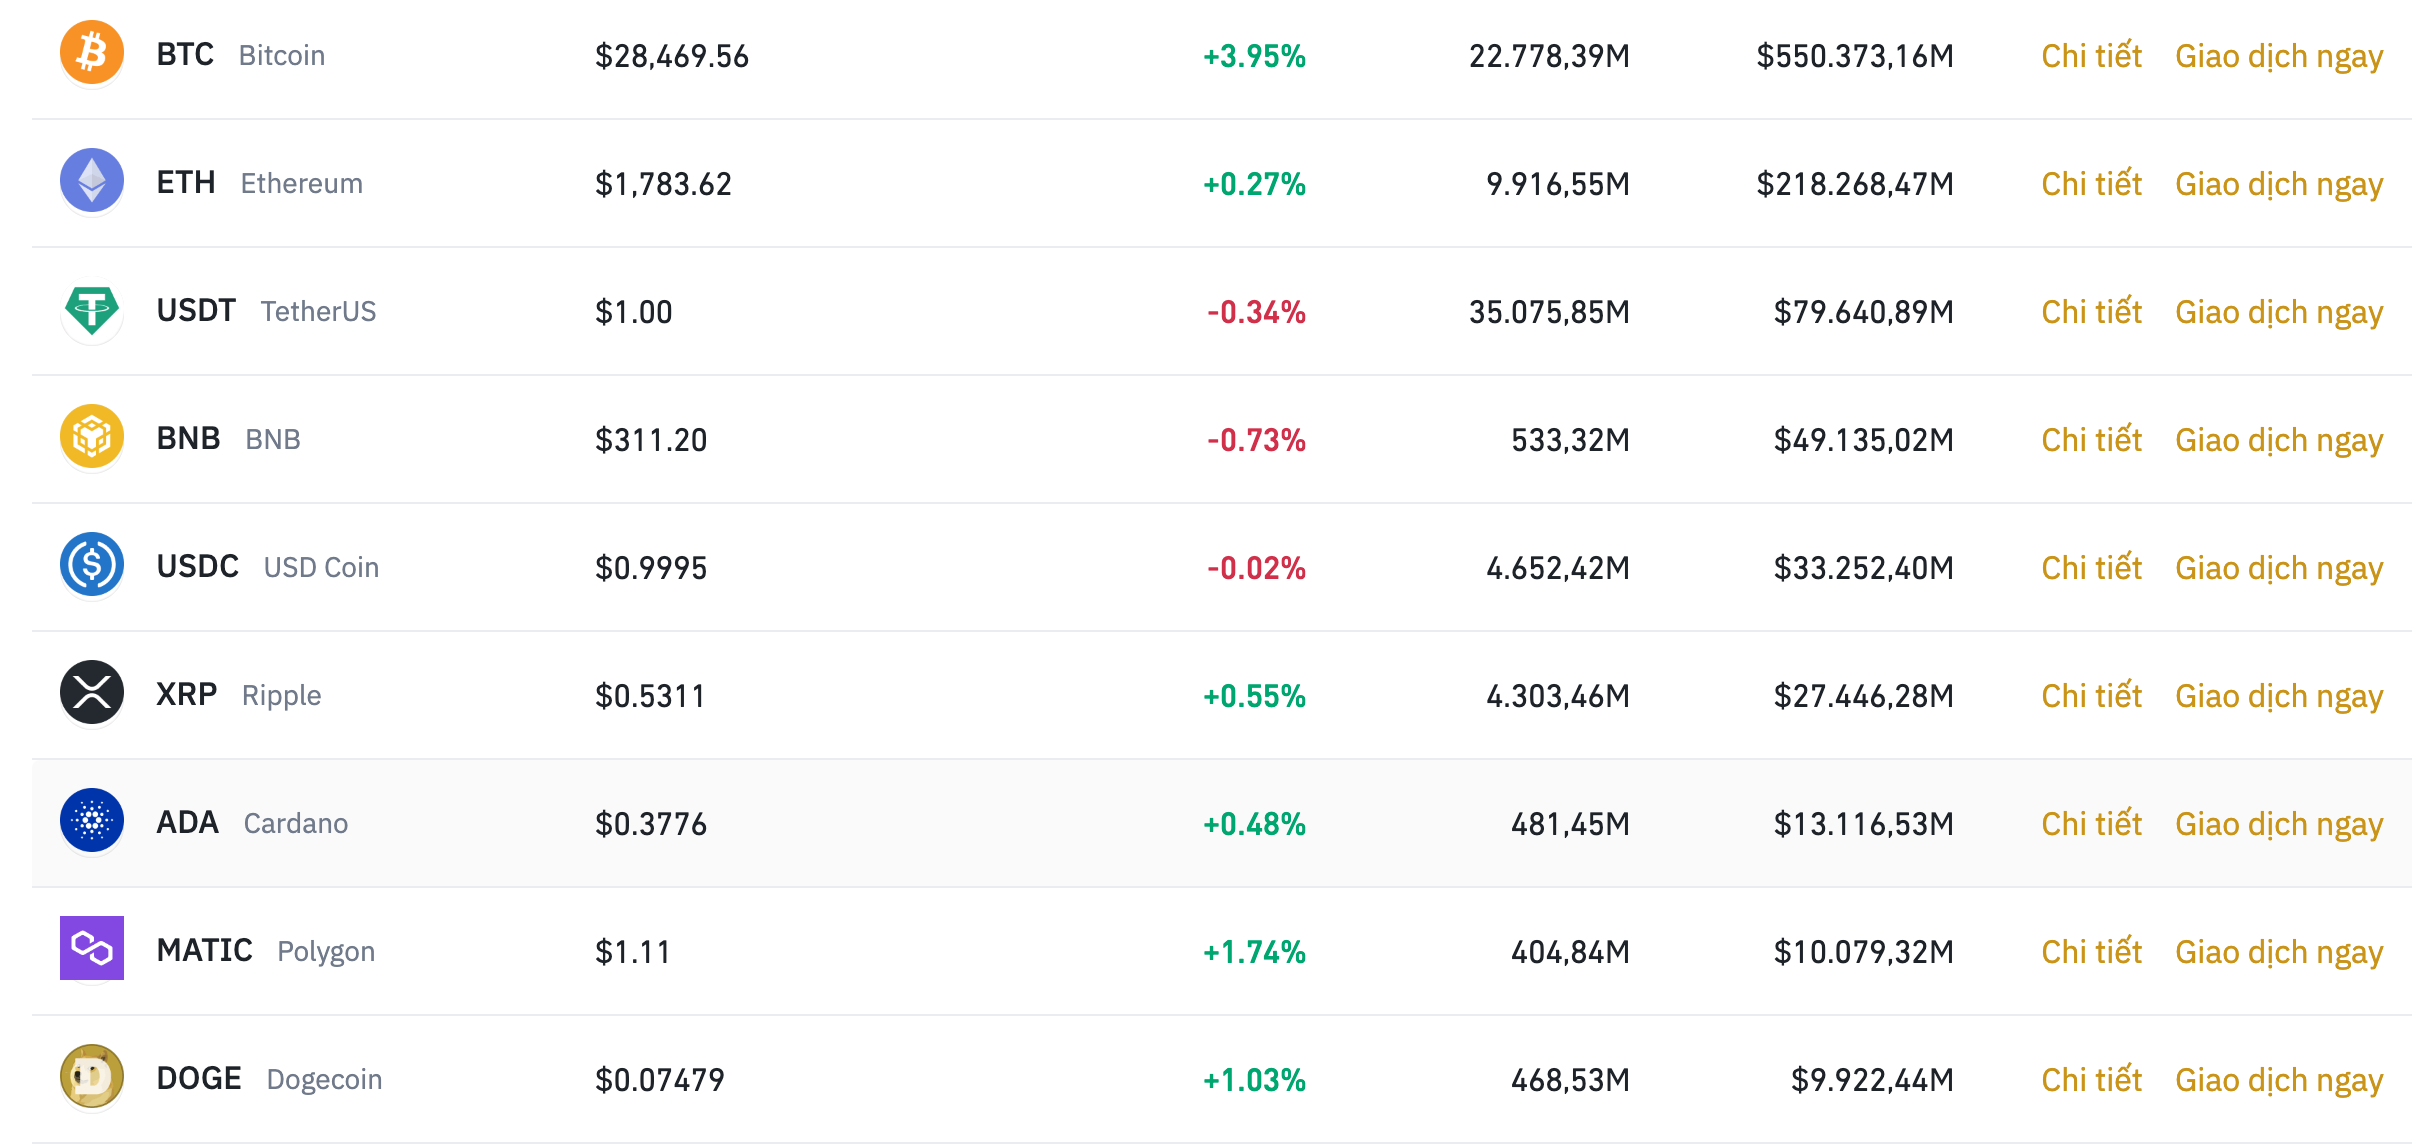
Task: Click Giao dịch ngay for XRP
Action: 2279,697
